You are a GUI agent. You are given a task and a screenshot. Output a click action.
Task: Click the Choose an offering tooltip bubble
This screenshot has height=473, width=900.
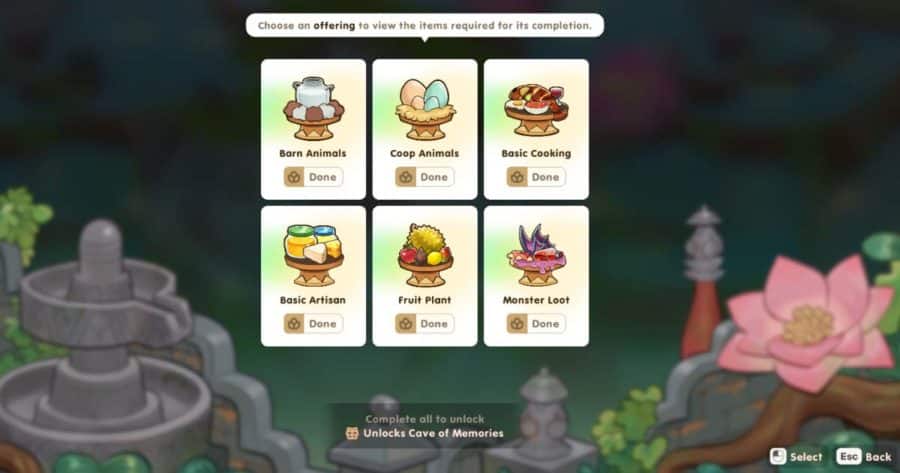(425, 26)
